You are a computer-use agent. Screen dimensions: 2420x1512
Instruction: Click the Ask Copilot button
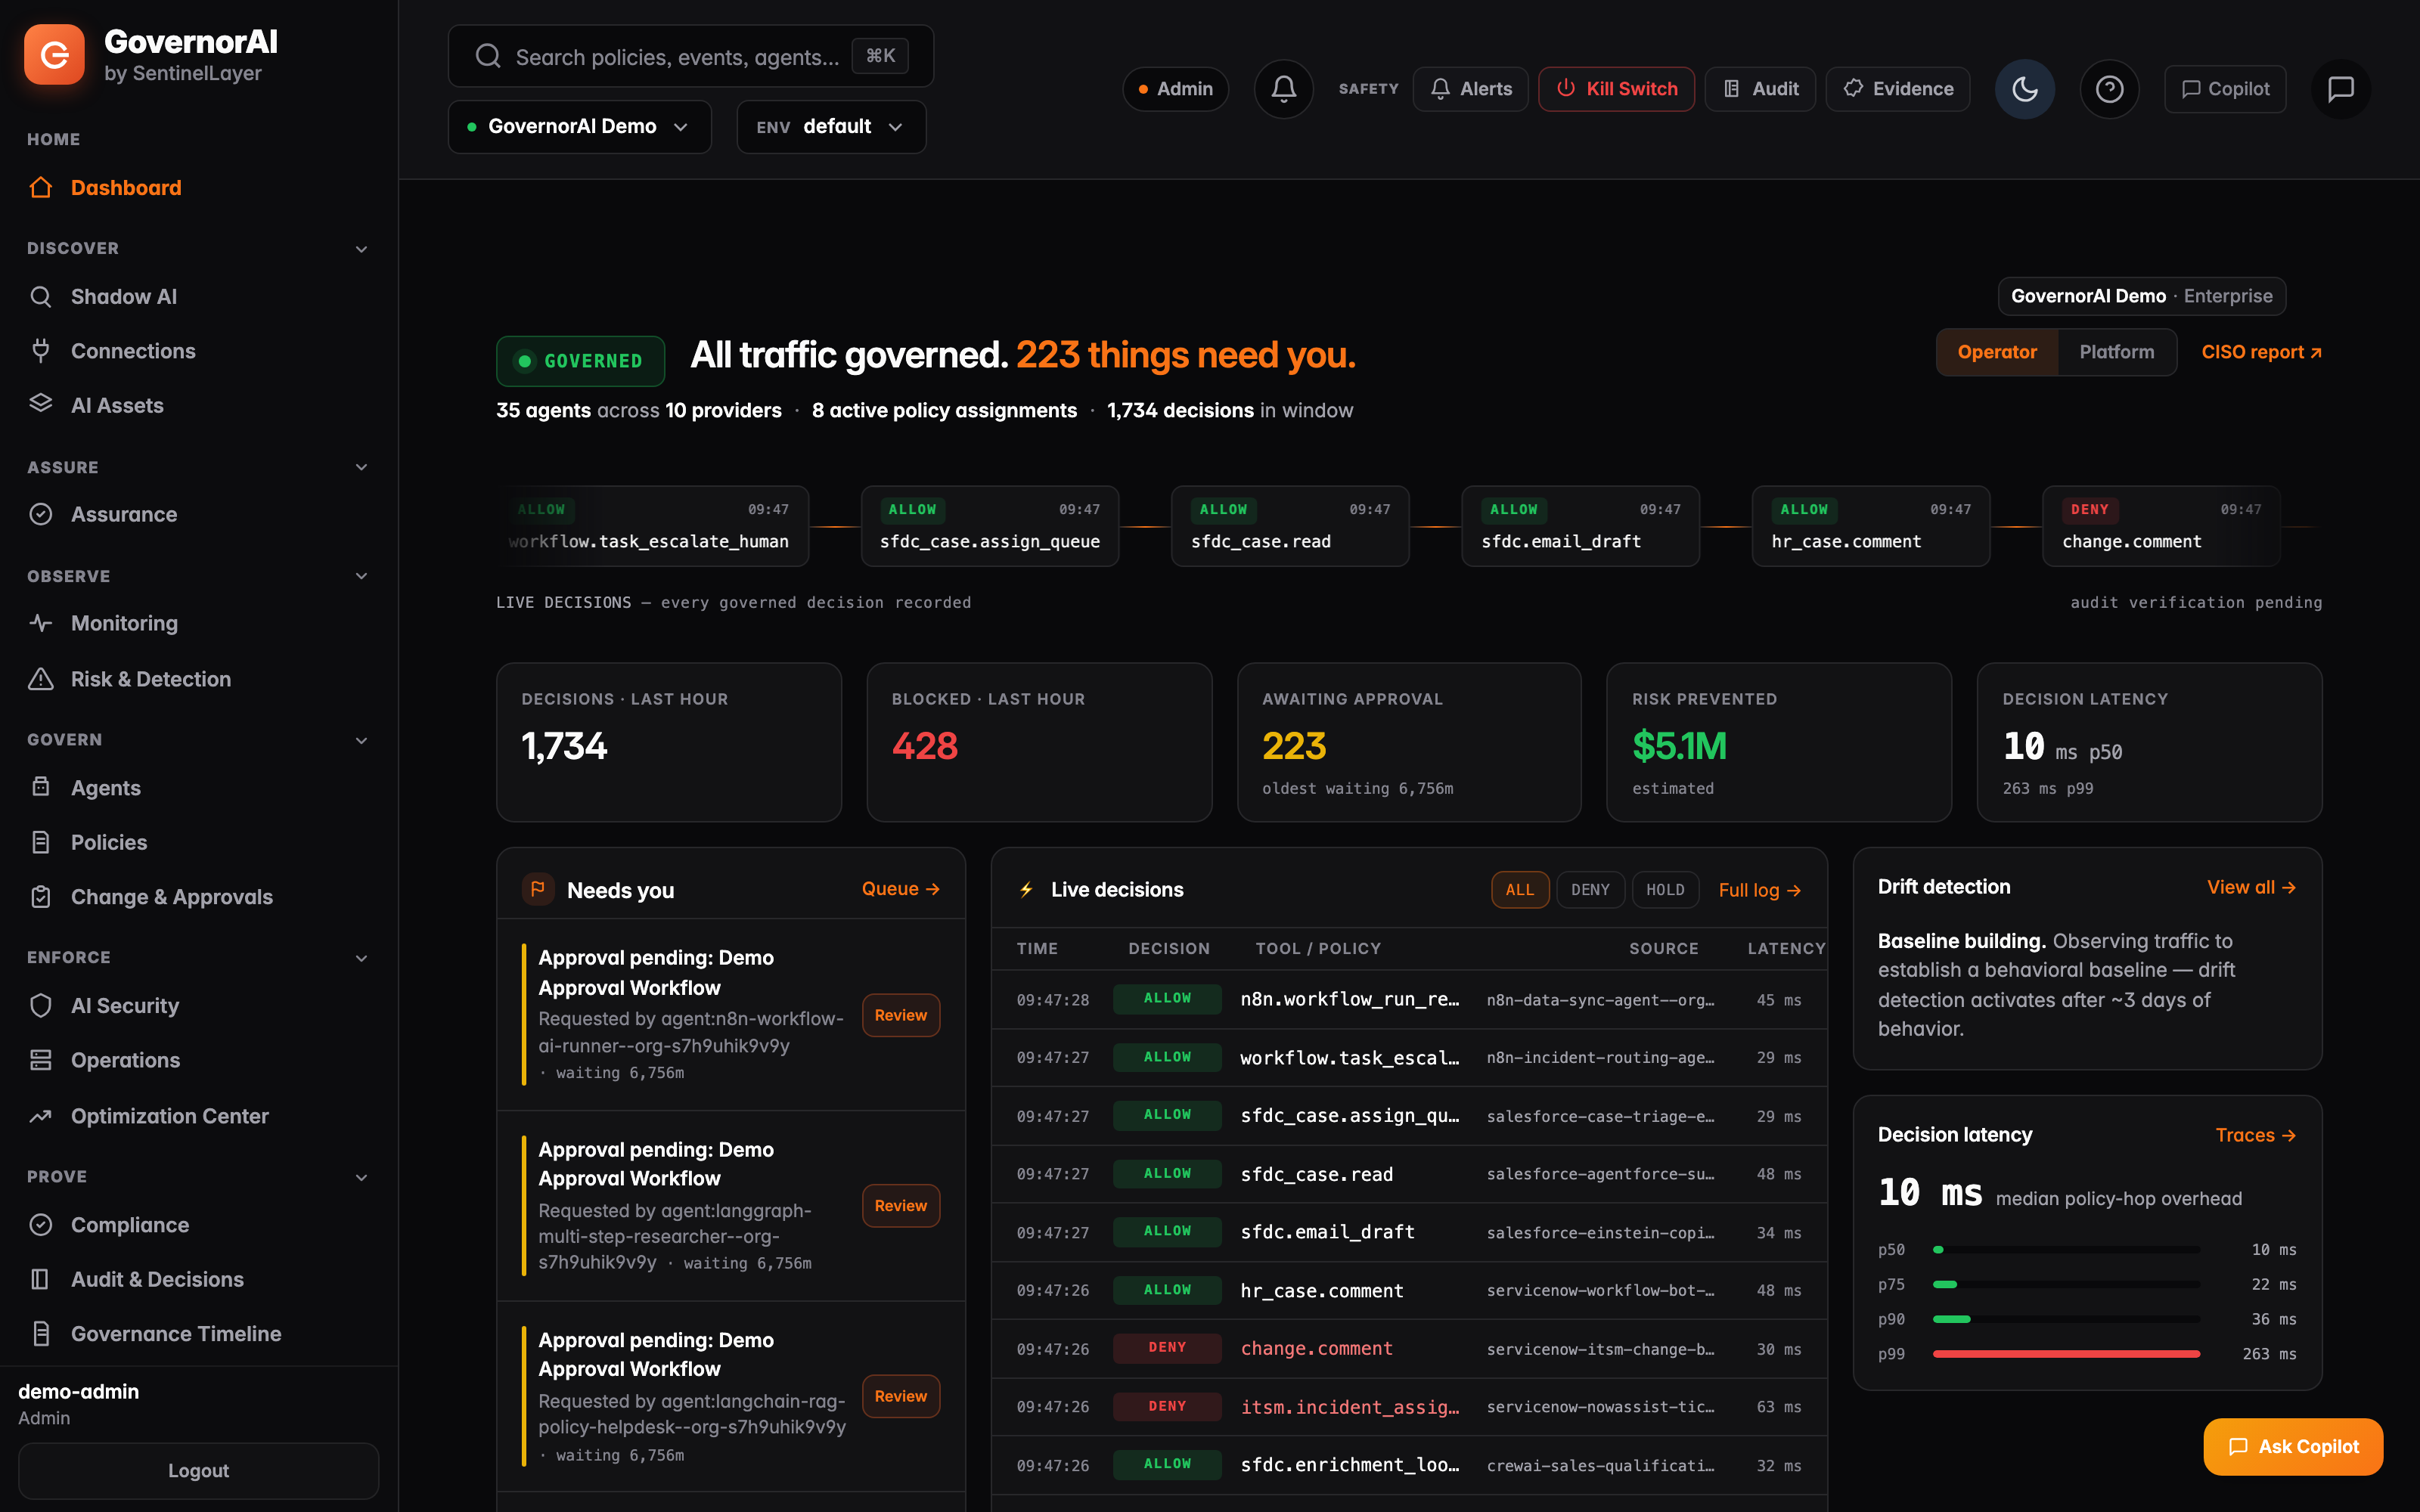pyautogui.click(x=2292, y=1446)
